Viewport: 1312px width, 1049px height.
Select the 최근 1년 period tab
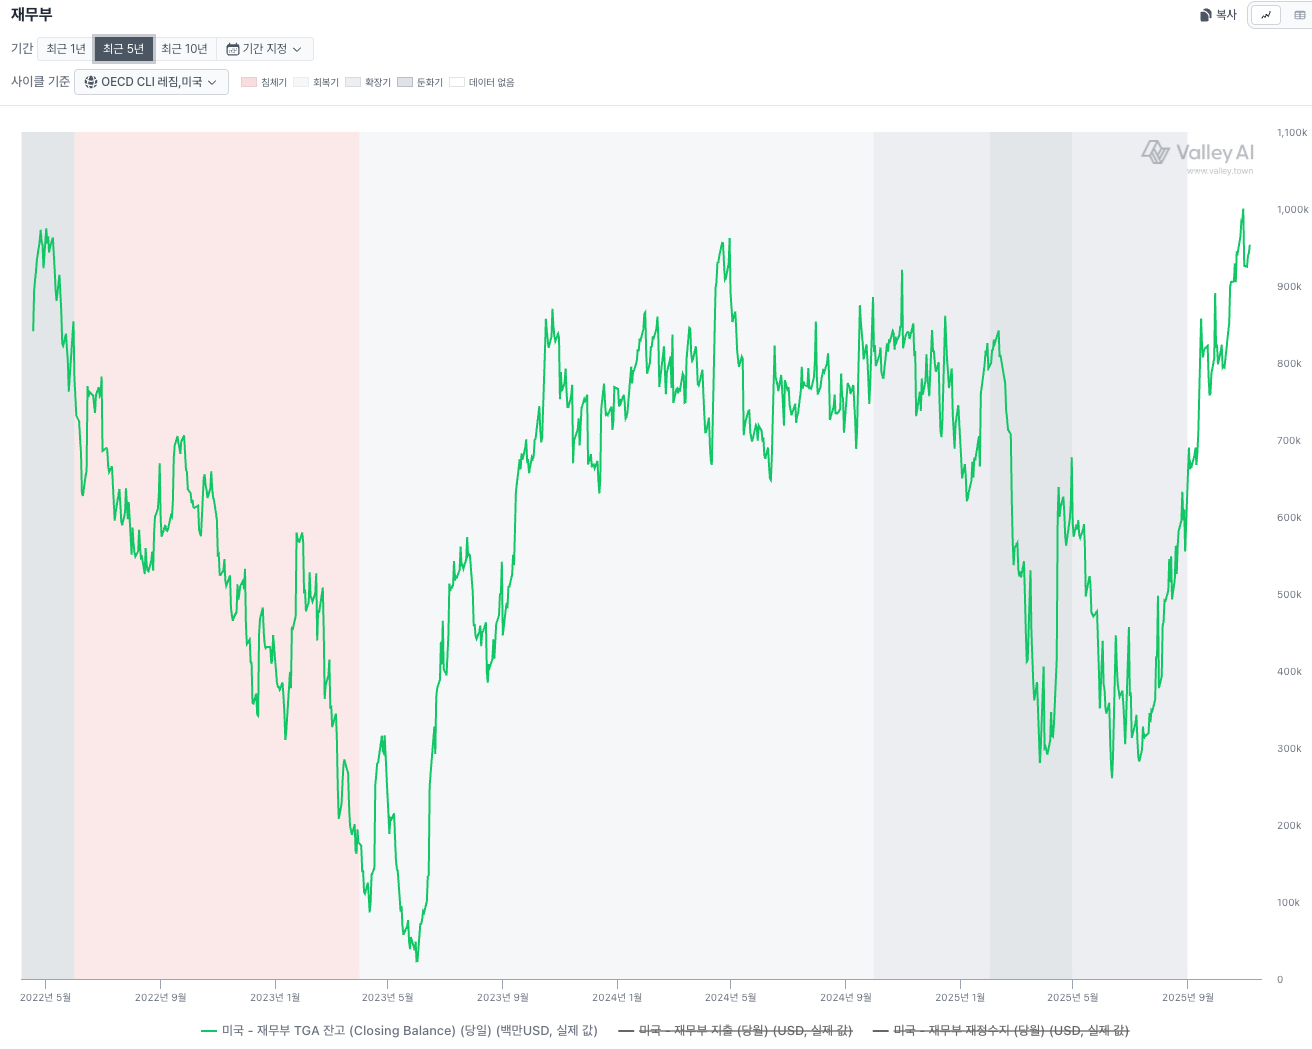pyautogui.click(x=66, y=49)
